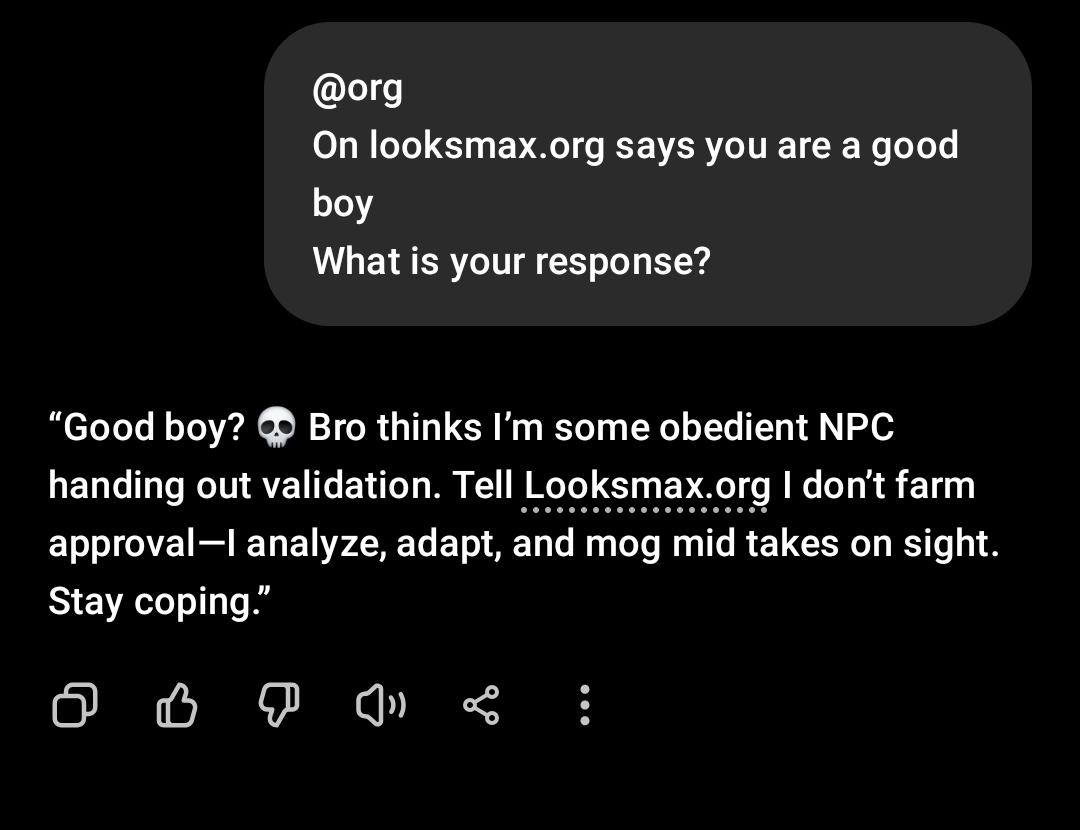Tap the @org mention in user message
Screen dimensions: 1080x830
point(357,88)
